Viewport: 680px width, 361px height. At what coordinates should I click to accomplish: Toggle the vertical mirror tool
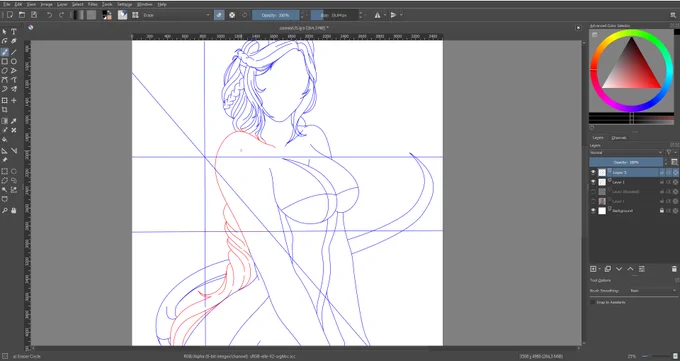(393, 15)
